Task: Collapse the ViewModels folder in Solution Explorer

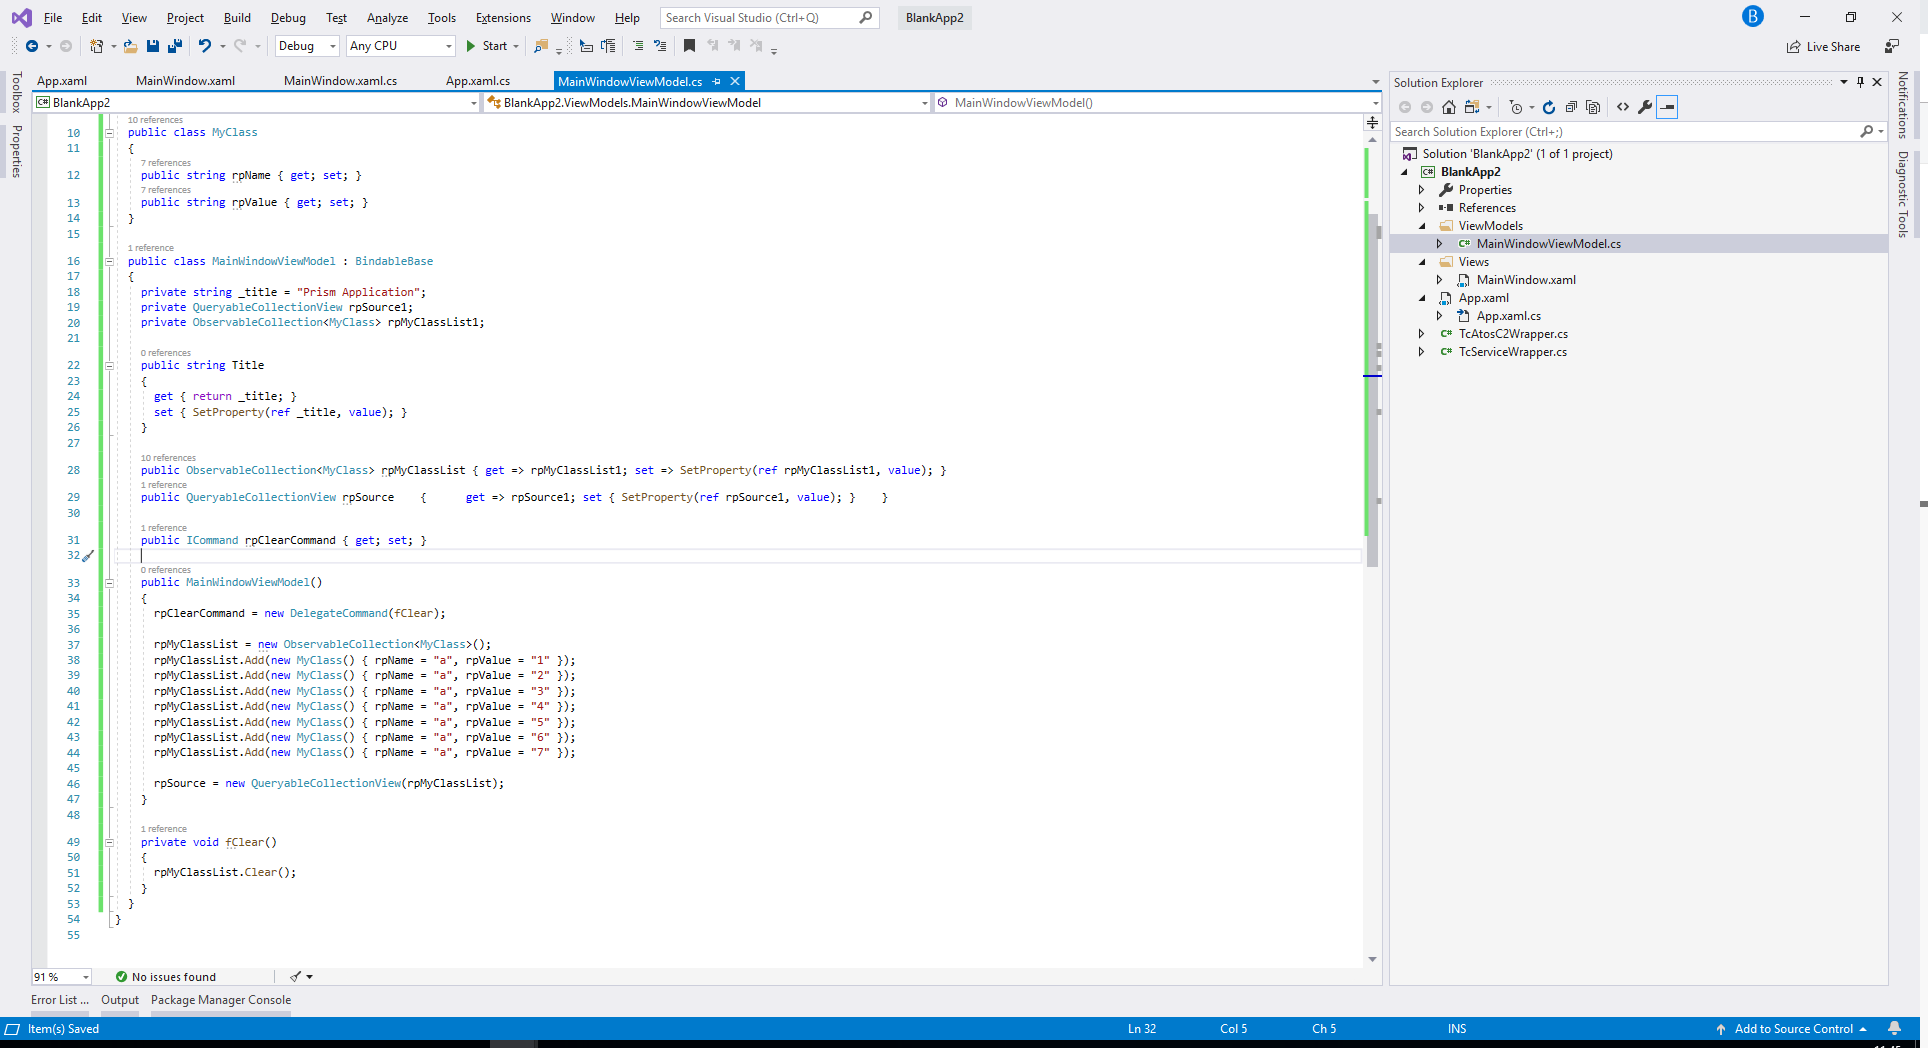Action: click(x=1422, y=226)
